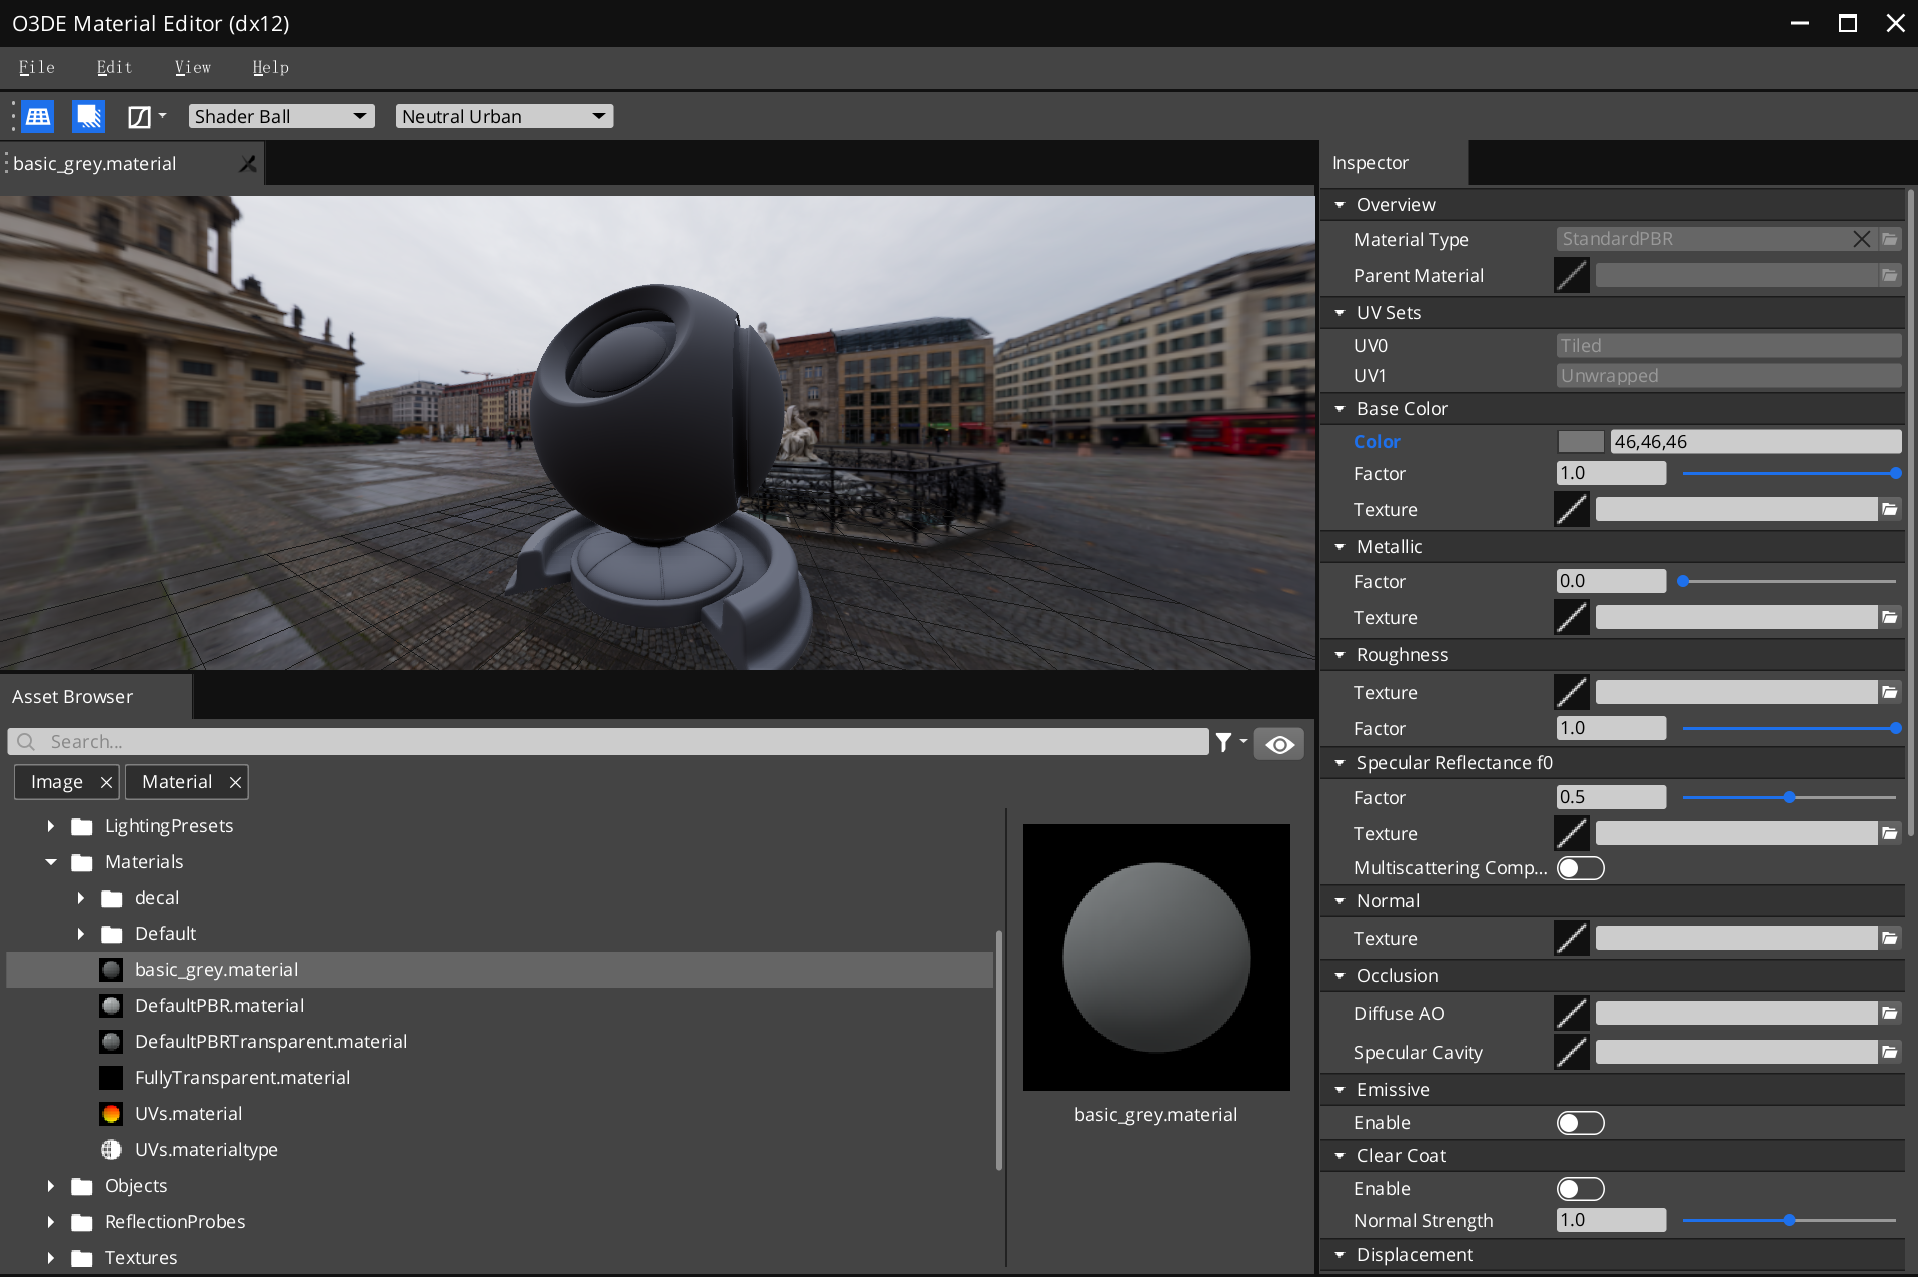
Task: Clear the StandardPBR material type field
Action: 1861,239
